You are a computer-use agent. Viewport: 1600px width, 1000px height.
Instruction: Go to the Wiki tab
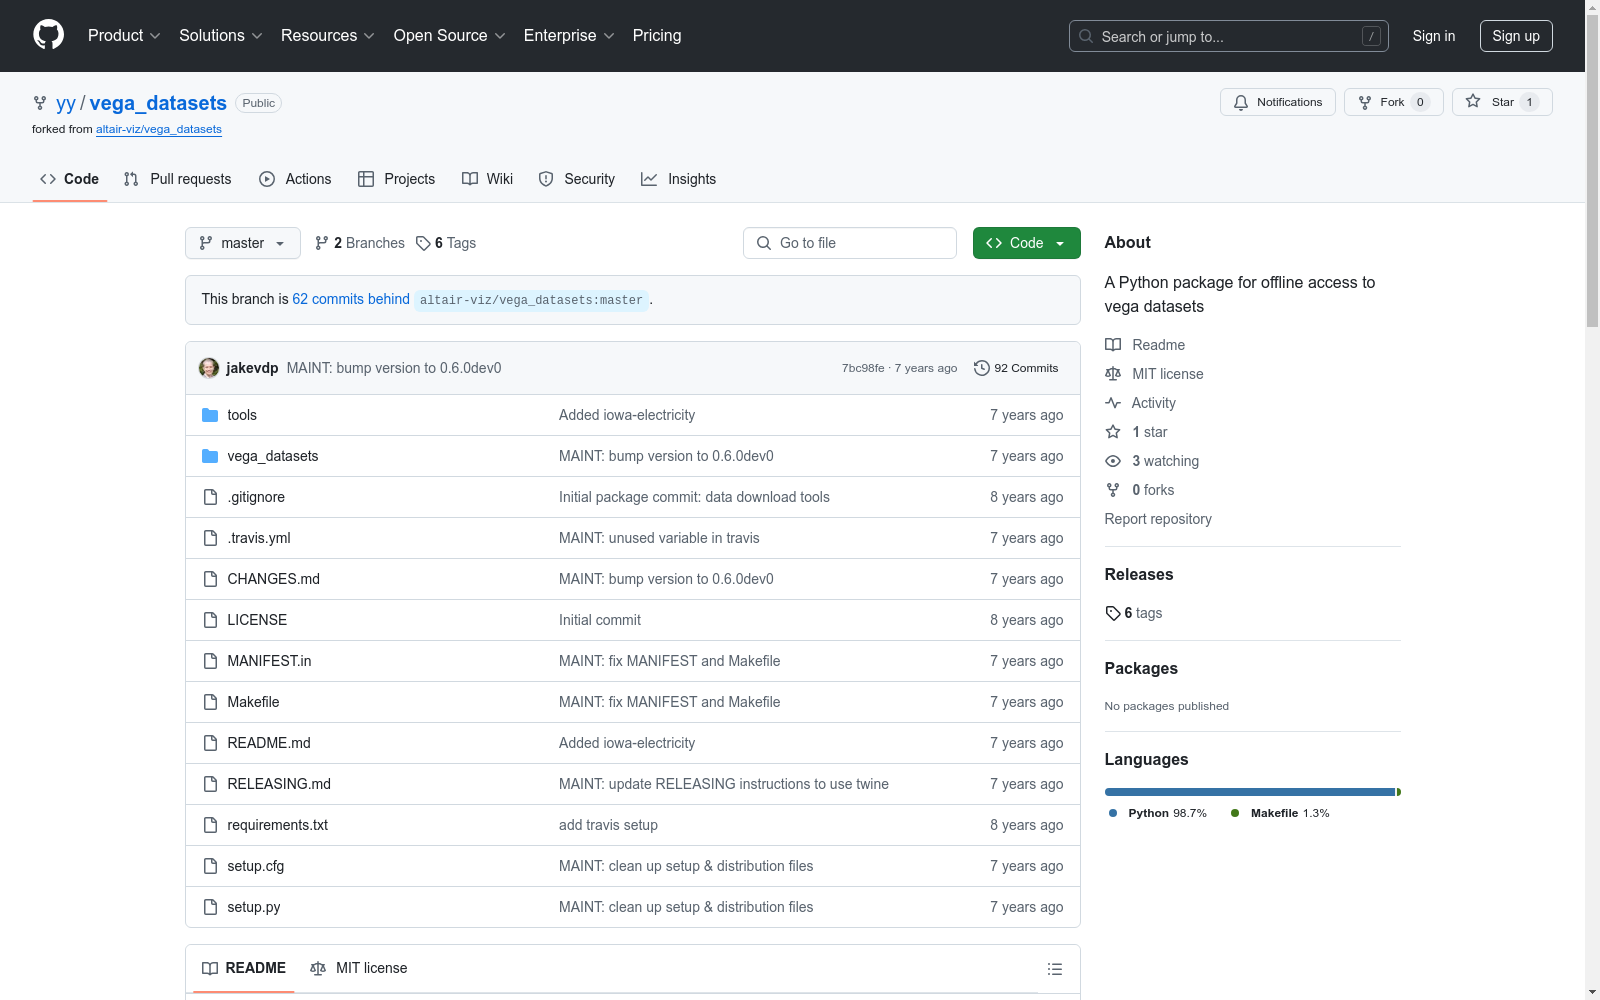[x=487, y=179]
